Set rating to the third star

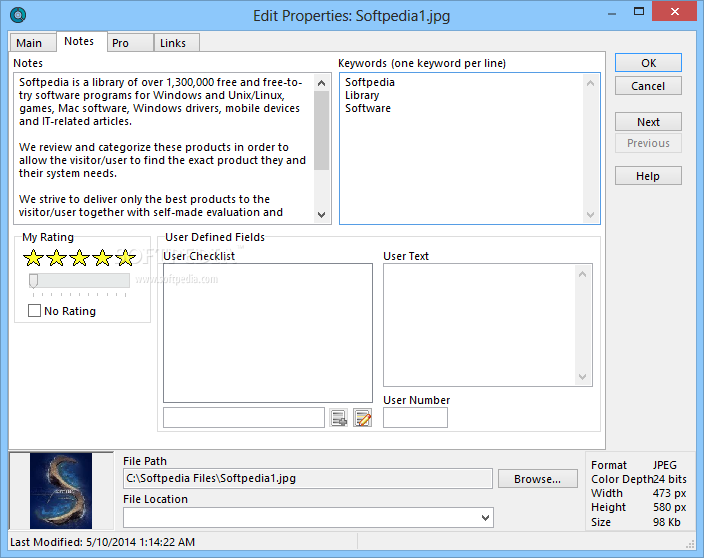pyautogui.click(x=79, y=258)
